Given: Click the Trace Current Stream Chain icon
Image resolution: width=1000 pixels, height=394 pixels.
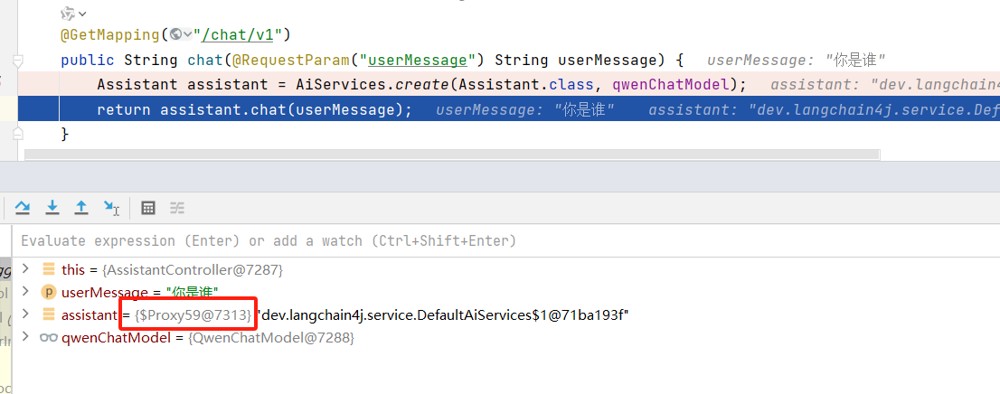Looking at the screenshot, I should [x=177, y=208].
